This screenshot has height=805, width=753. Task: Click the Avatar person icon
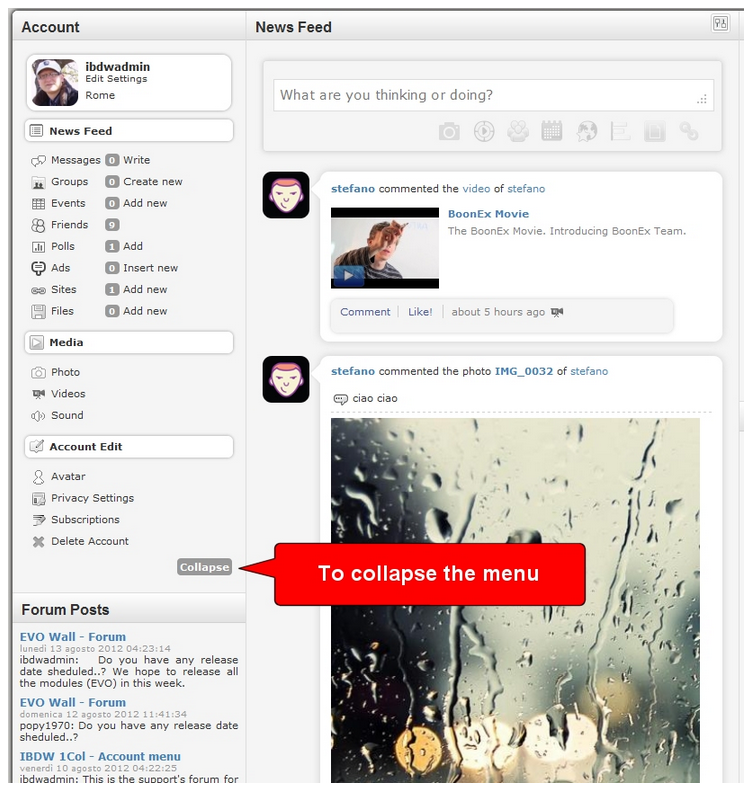pos(38,477)
